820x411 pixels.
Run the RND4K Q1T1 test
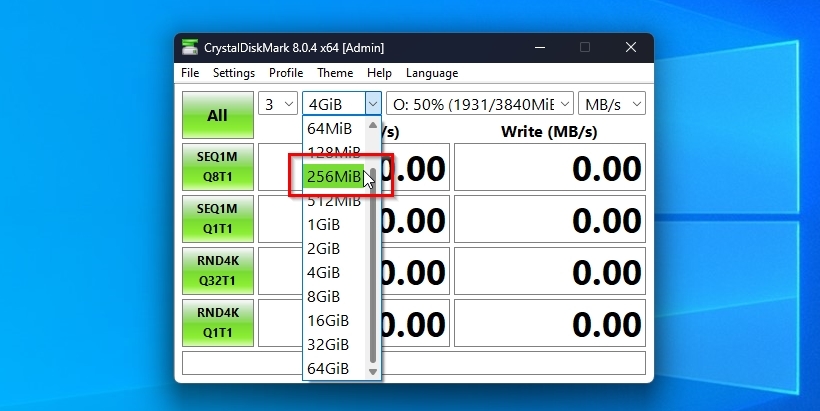218,323
